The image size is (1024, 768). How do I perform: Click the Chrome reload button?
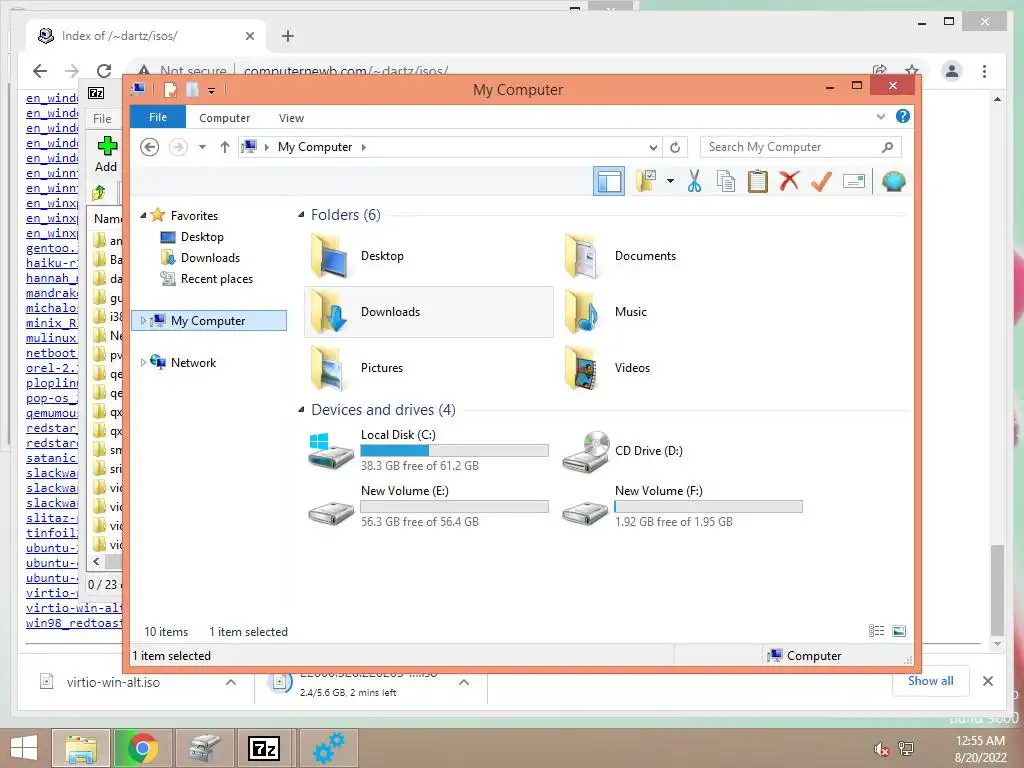coord(104,71)
